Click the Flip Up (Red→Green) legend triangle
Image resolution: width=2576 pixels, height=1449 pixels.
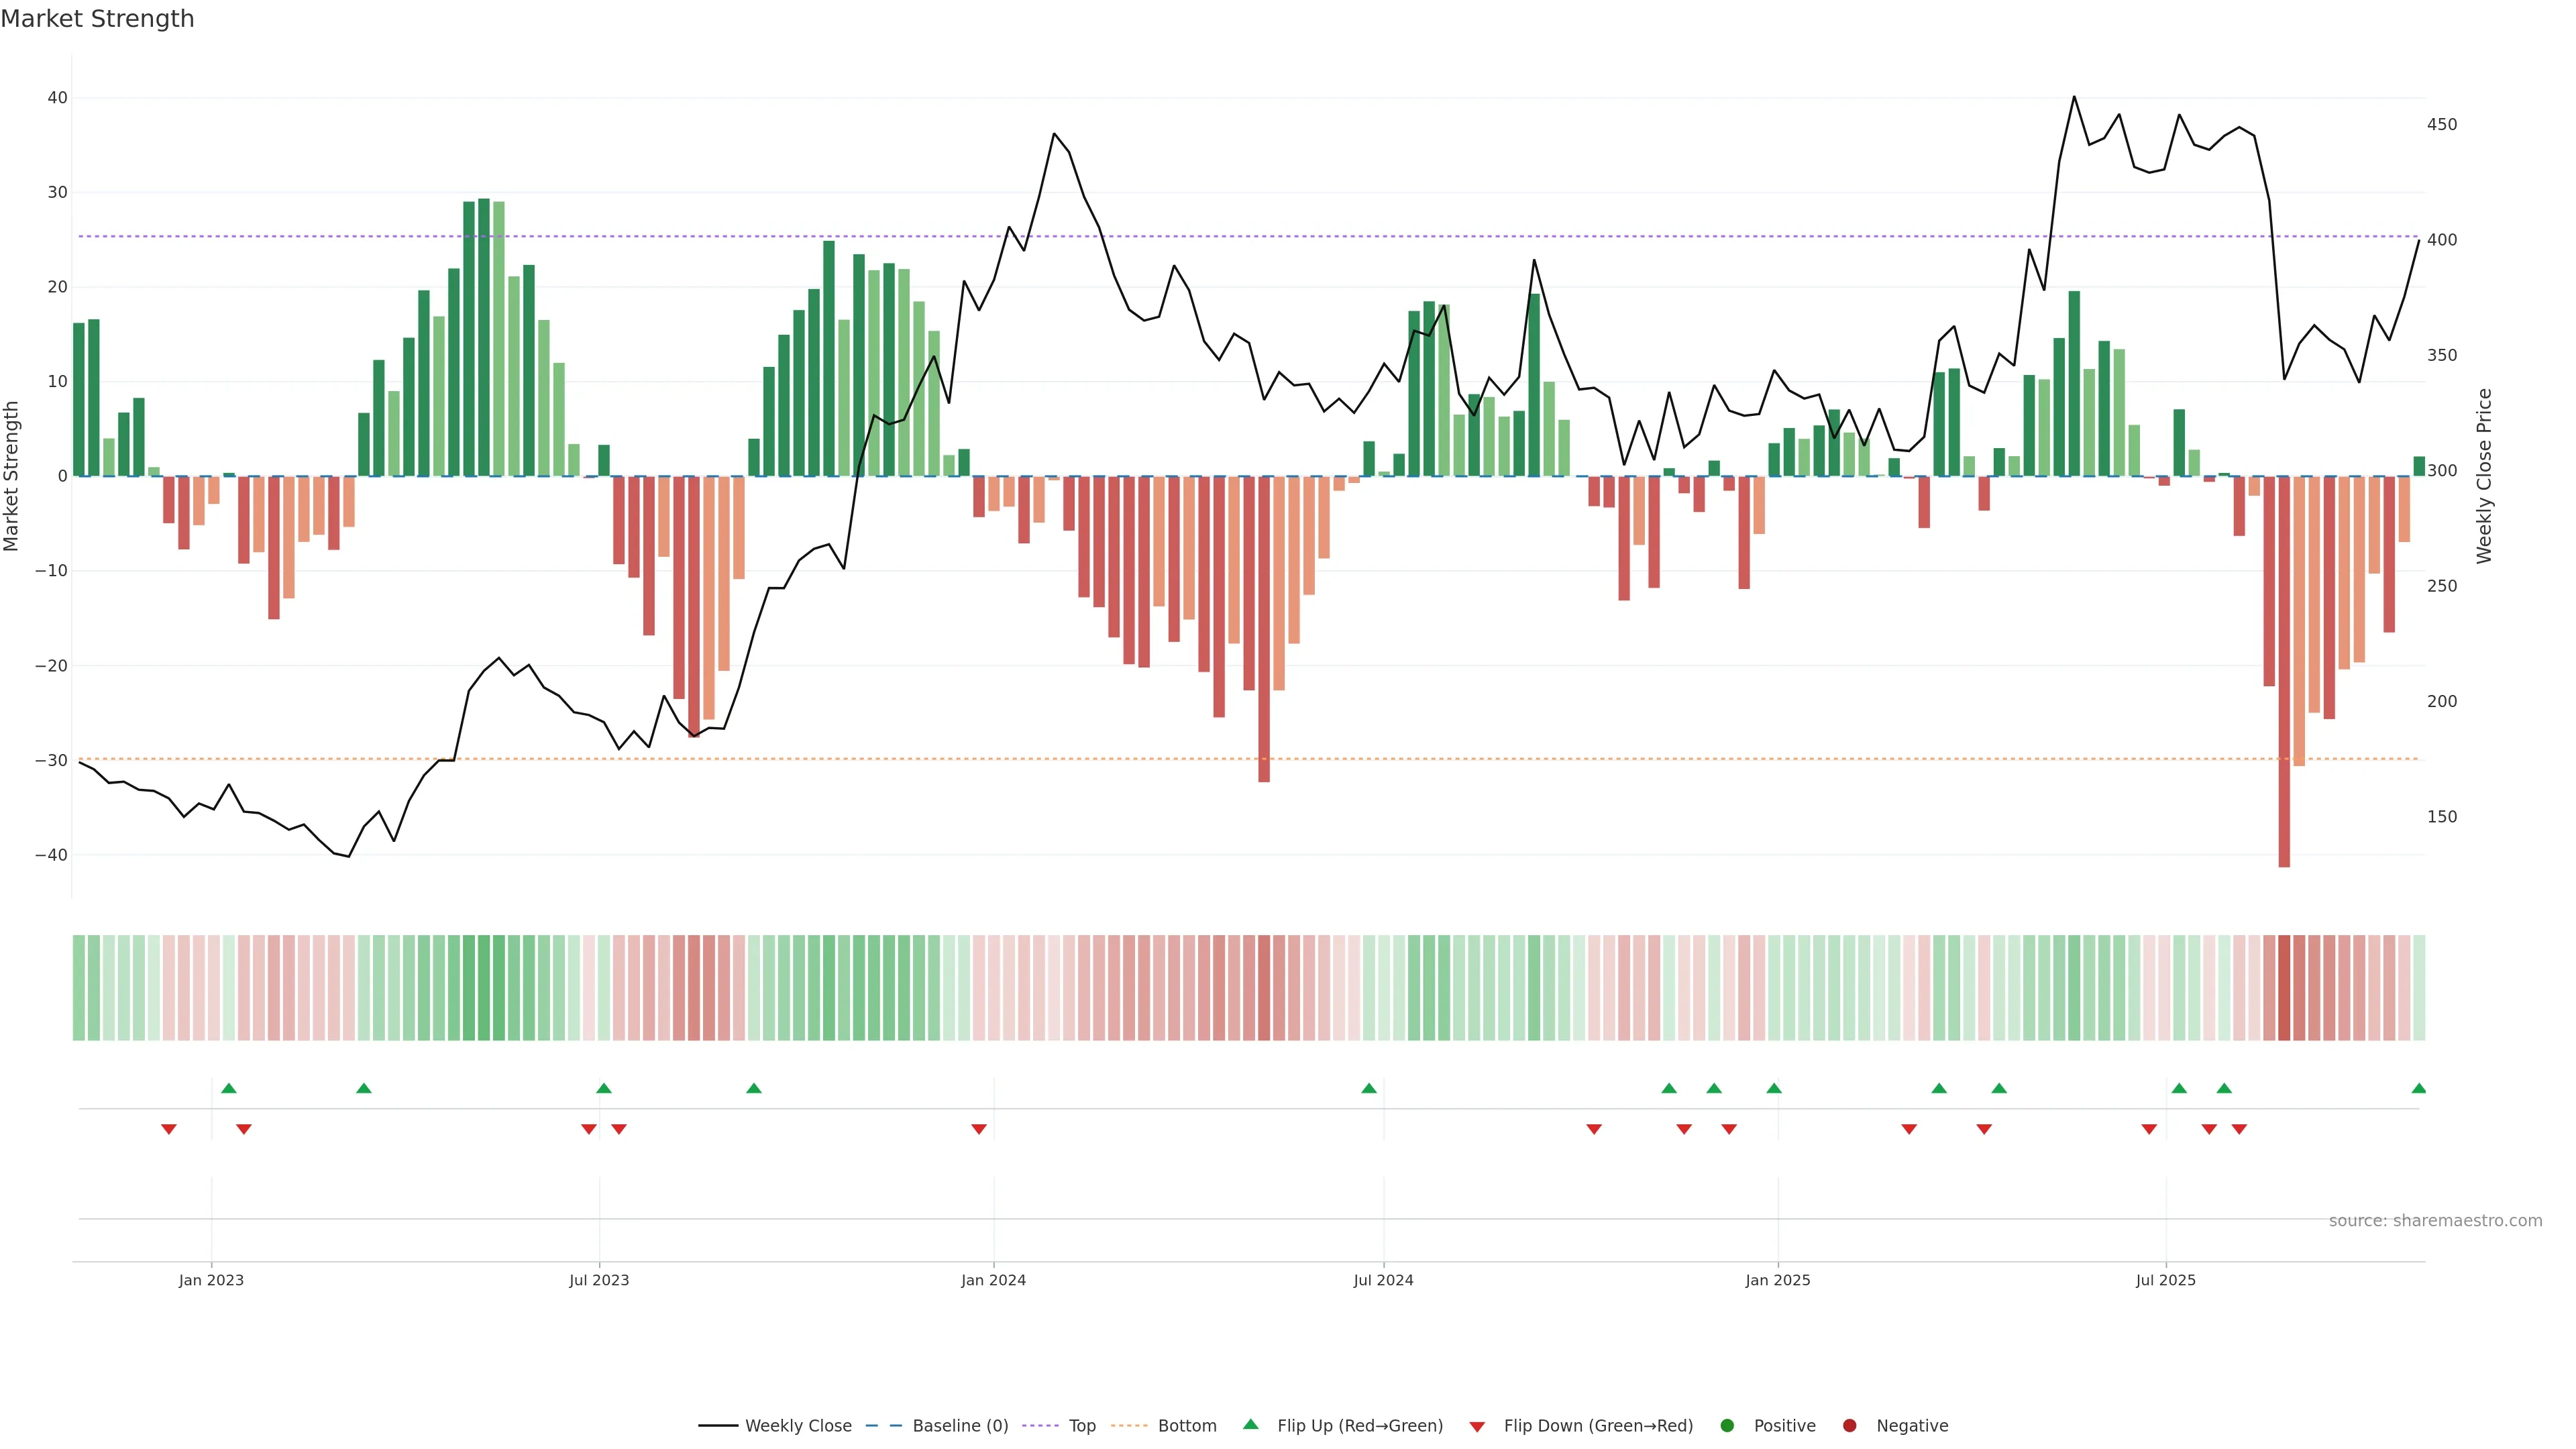(1250, 1425)
